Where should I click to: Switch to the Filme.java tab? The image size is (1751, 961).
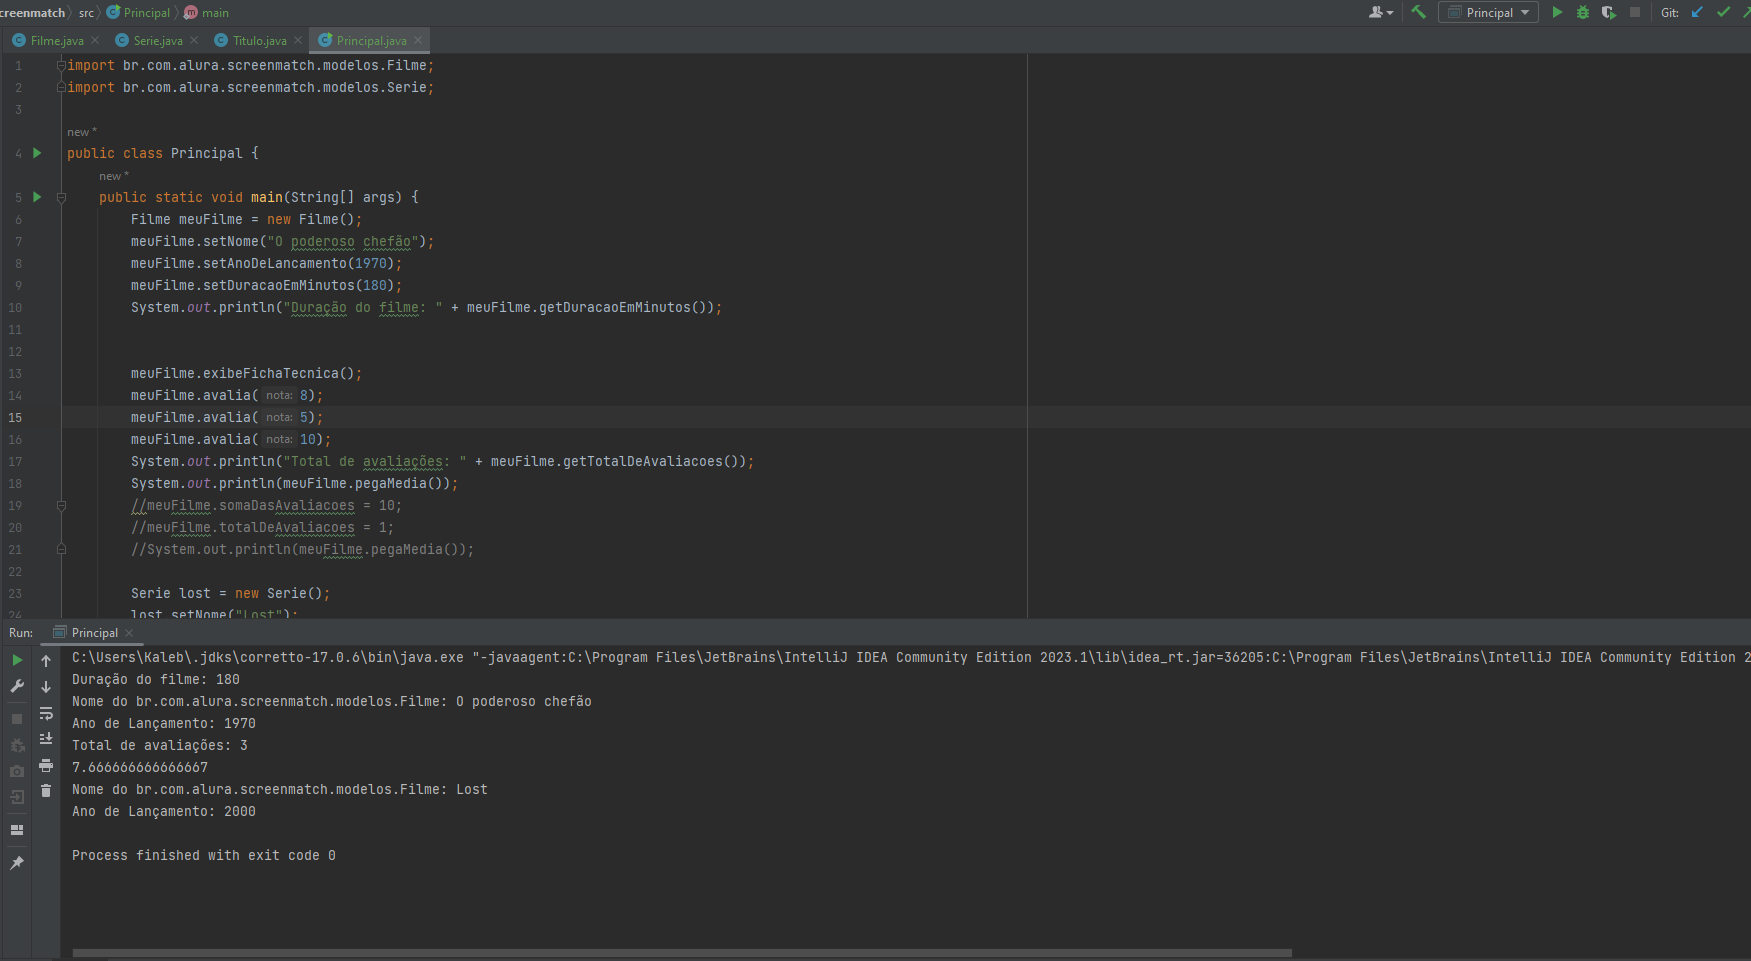57,41
